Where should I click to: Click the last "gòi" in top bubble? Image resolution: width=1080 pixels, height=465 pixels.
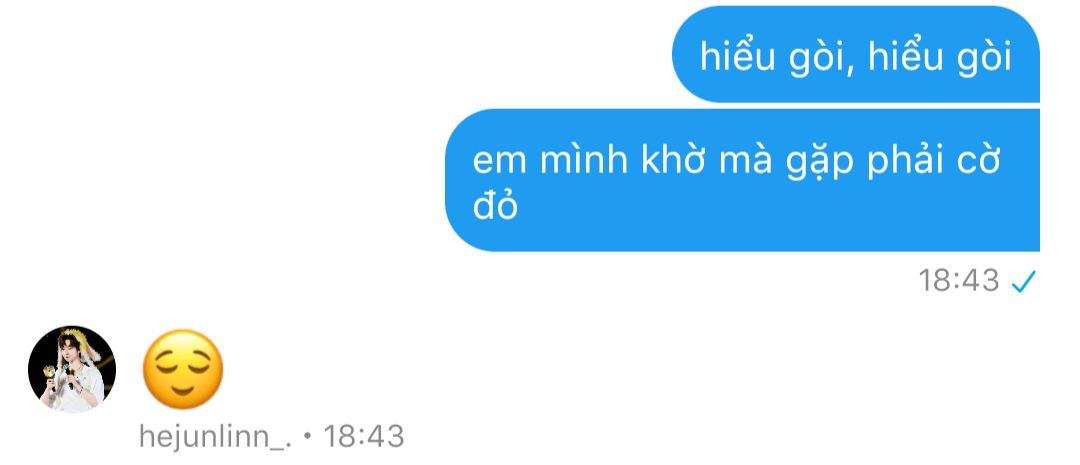coord(986,56)
